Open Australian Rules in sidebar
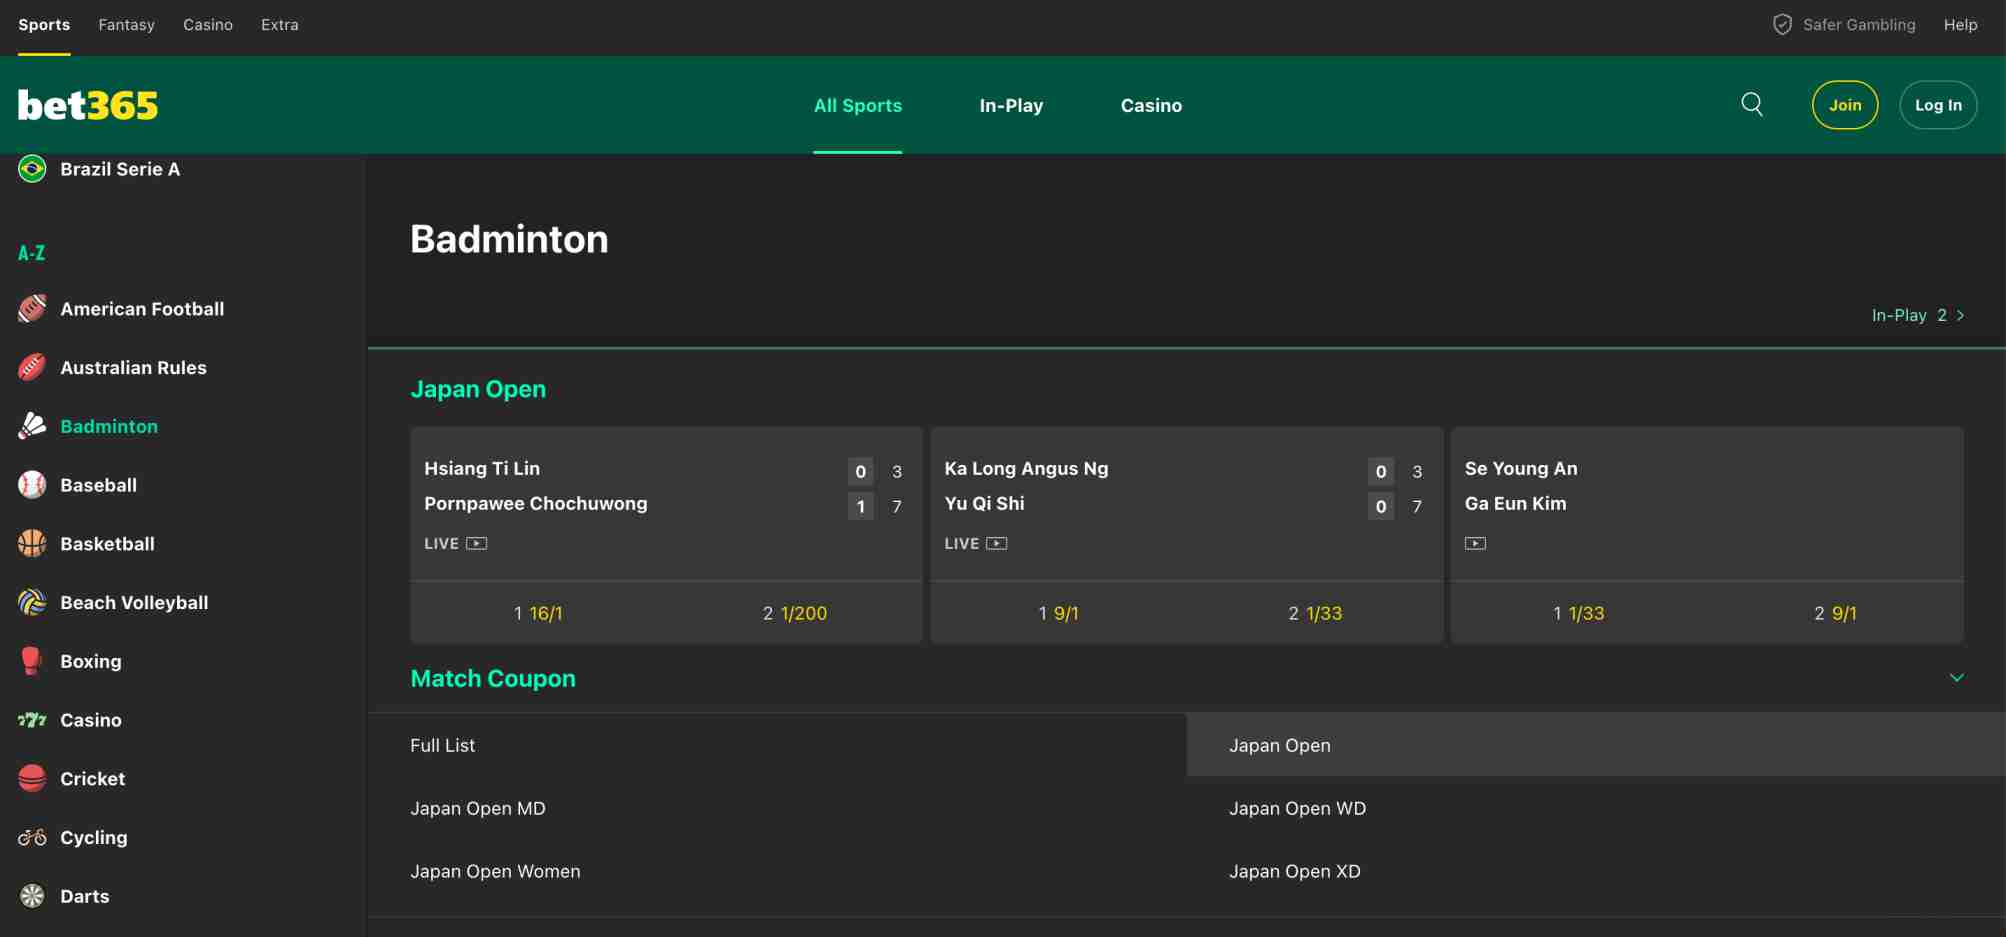The height and width of the screenshot is (937, 2006). (x=133, y=368)
